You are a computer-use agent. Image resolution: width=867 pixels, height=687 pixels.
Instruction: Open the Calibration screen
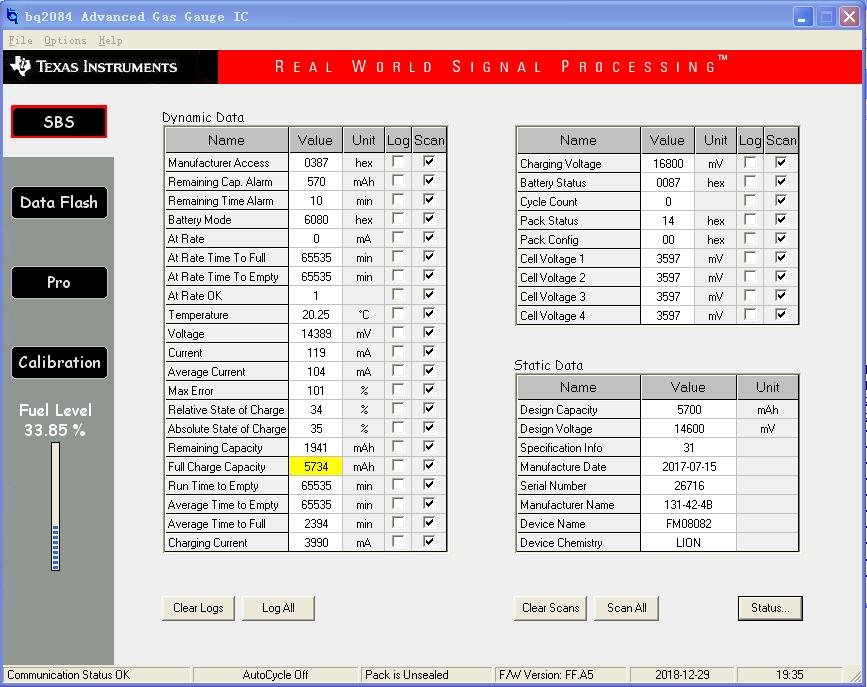tap(59, 363)
